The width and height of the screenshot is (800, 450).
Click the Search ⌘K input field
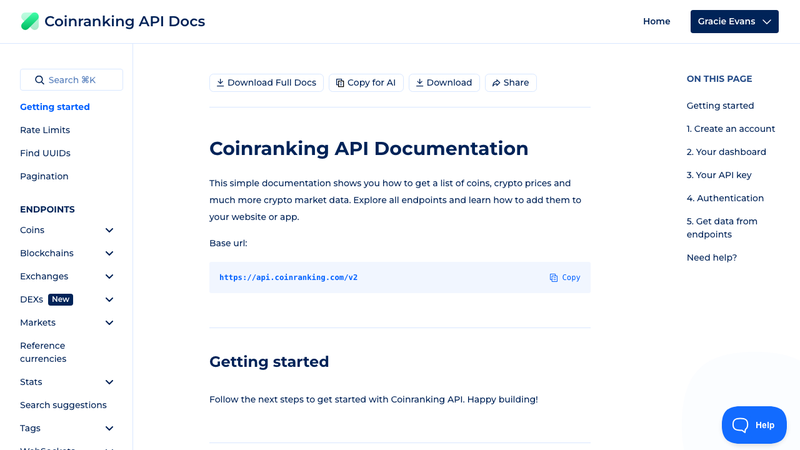click(71, 80)
